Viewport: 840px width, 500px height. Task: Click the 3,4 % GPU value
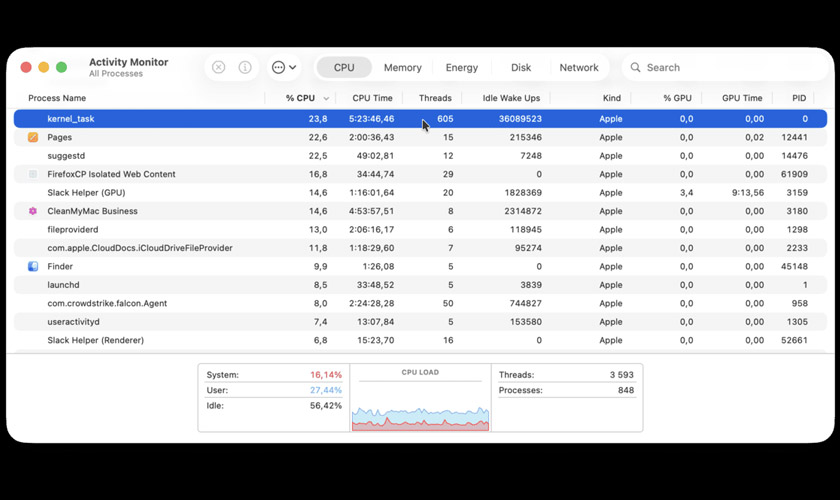pyautogui.click(x=686, y=192)
